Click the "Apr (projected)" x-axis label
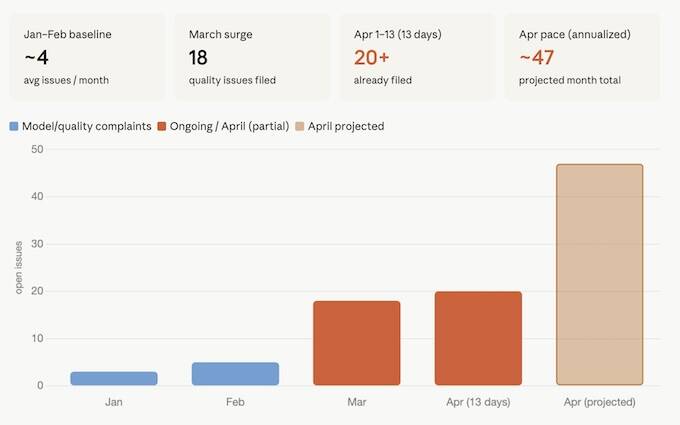This screenshot has width=680, height=425. 600,404
